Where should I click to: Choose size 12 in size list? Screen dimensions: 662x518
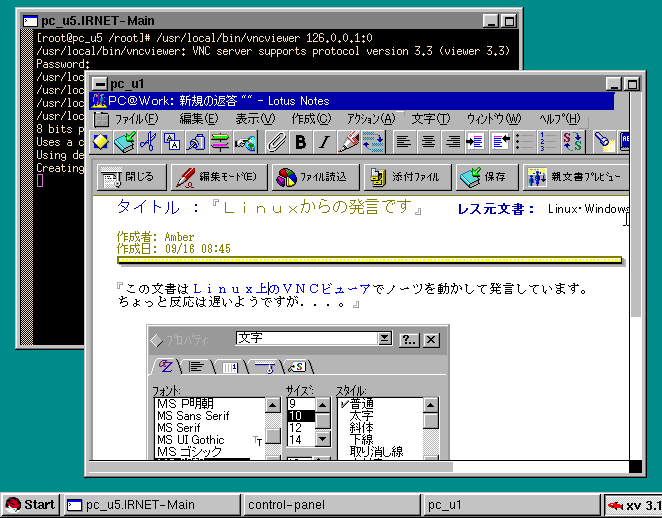point(301,428)
